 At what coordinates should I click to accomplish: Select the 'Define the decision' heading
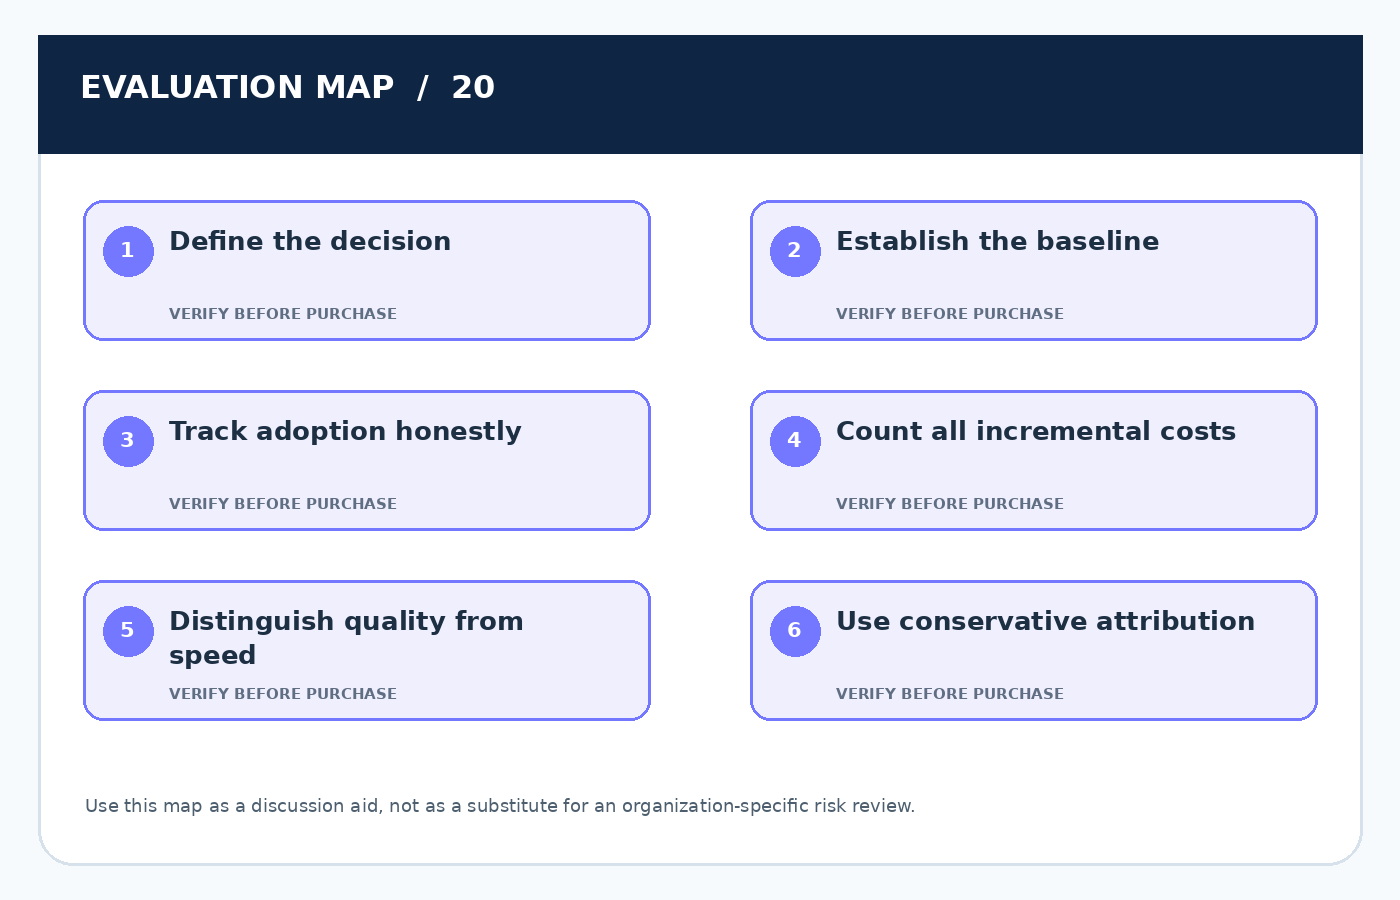(x=310, y=241)
